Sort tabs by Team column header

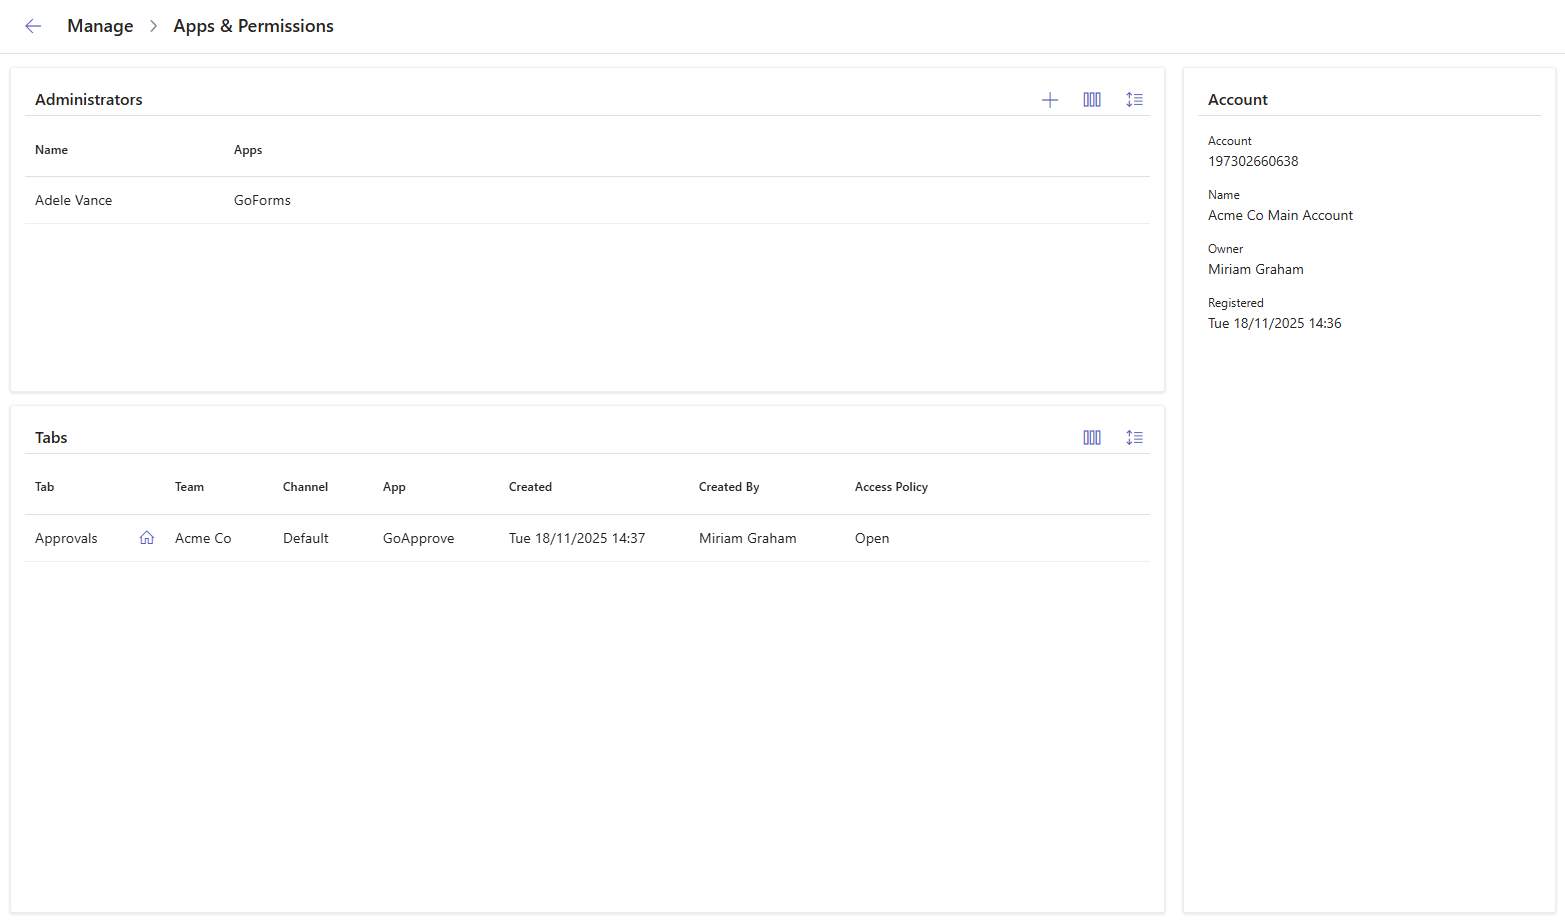pyautogui.click(x=189, y=487)
